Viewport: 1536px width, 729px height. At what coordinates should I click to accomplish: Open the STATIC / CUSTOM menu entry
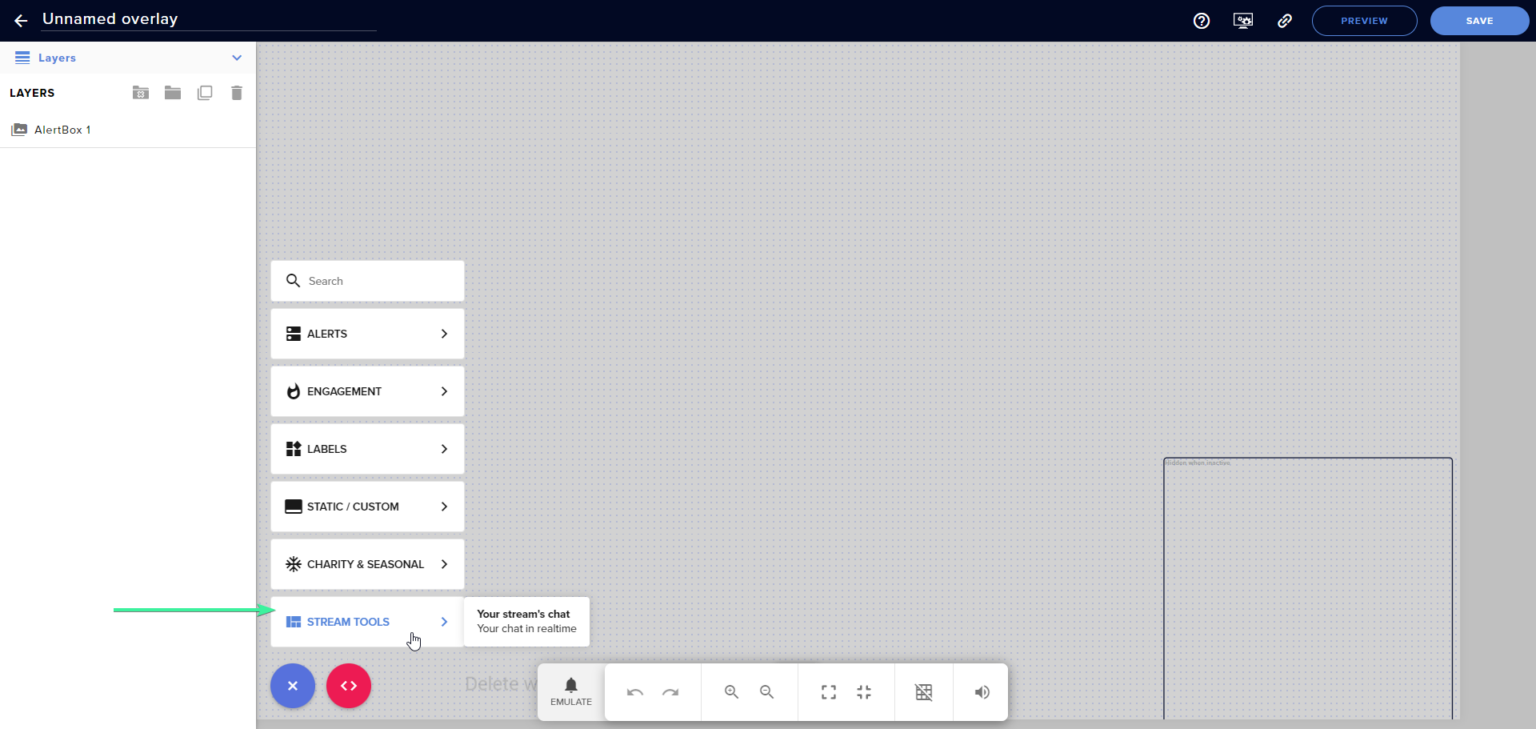point(367,506)
